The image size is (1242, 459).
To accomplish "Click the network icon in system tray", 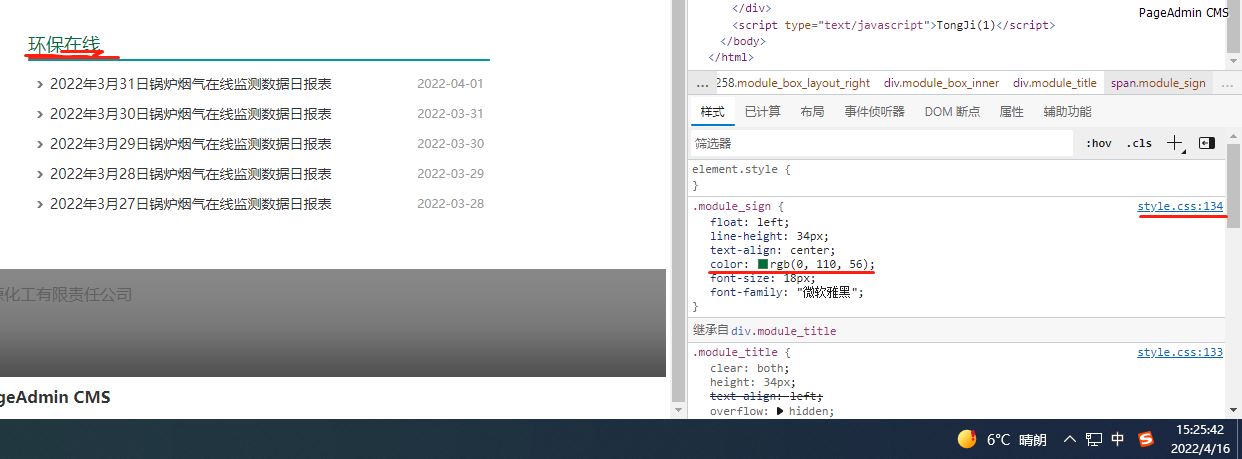I will coord(1094,439).
